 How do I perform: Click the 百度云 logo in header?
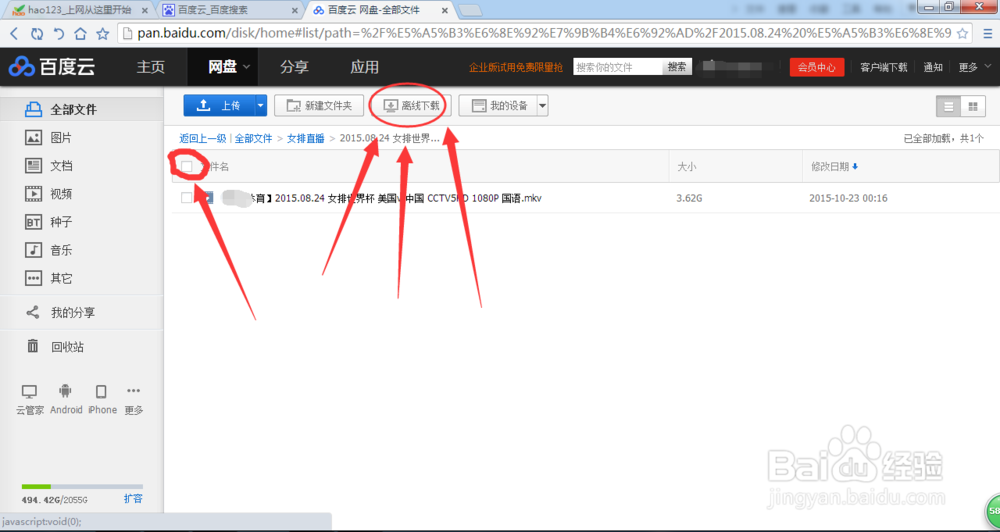tap(51, 66)
